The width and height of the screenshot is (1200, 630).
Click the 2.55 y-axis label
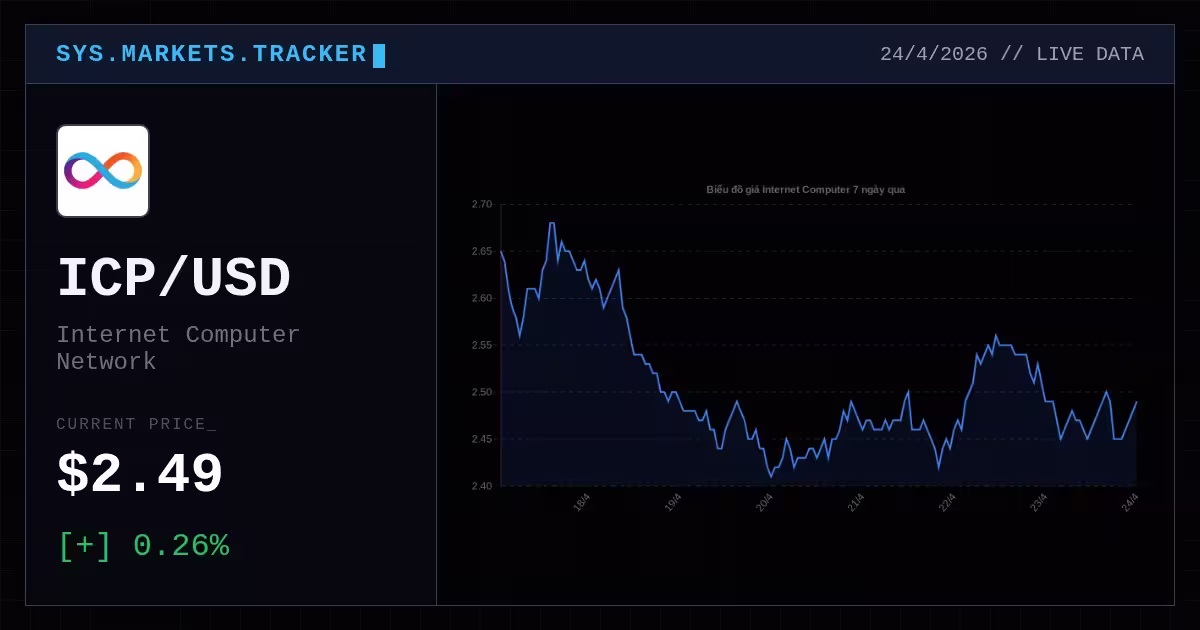(482, 345)
